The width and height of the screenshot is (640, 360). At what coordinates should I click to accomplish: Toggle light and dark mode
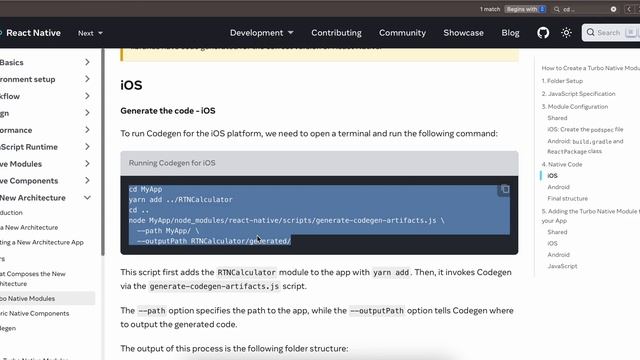pos(566,33)
